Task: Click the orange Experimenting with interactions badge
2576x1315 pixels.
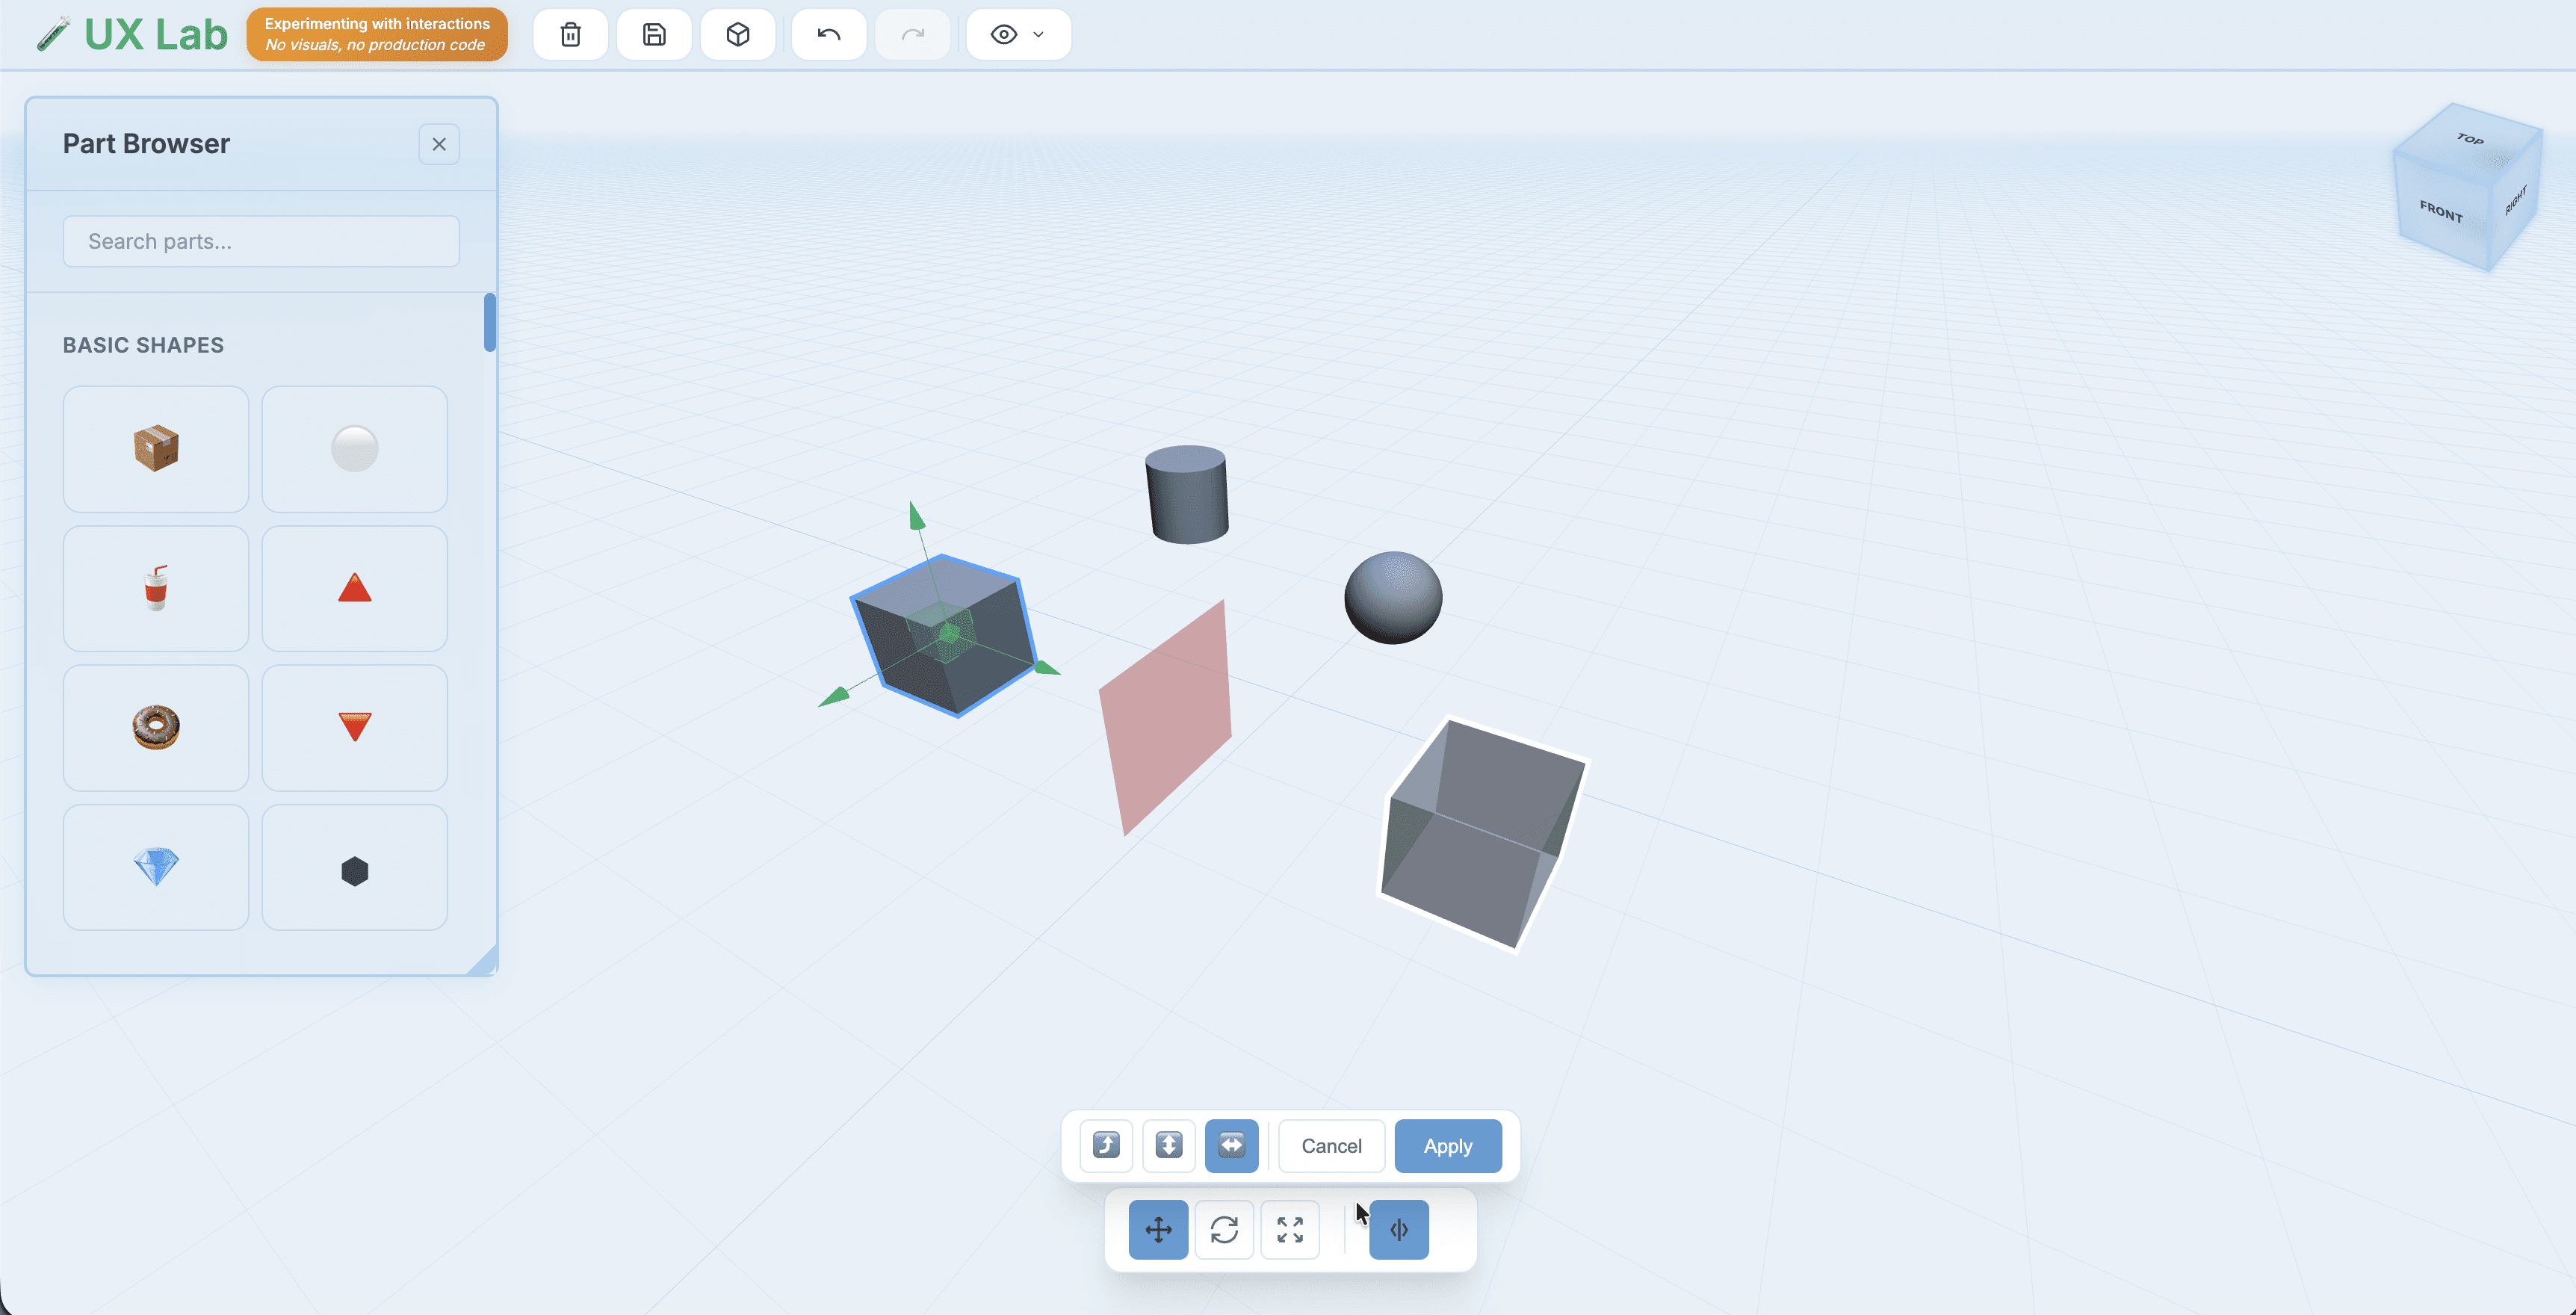Action: tap(377, 35)
